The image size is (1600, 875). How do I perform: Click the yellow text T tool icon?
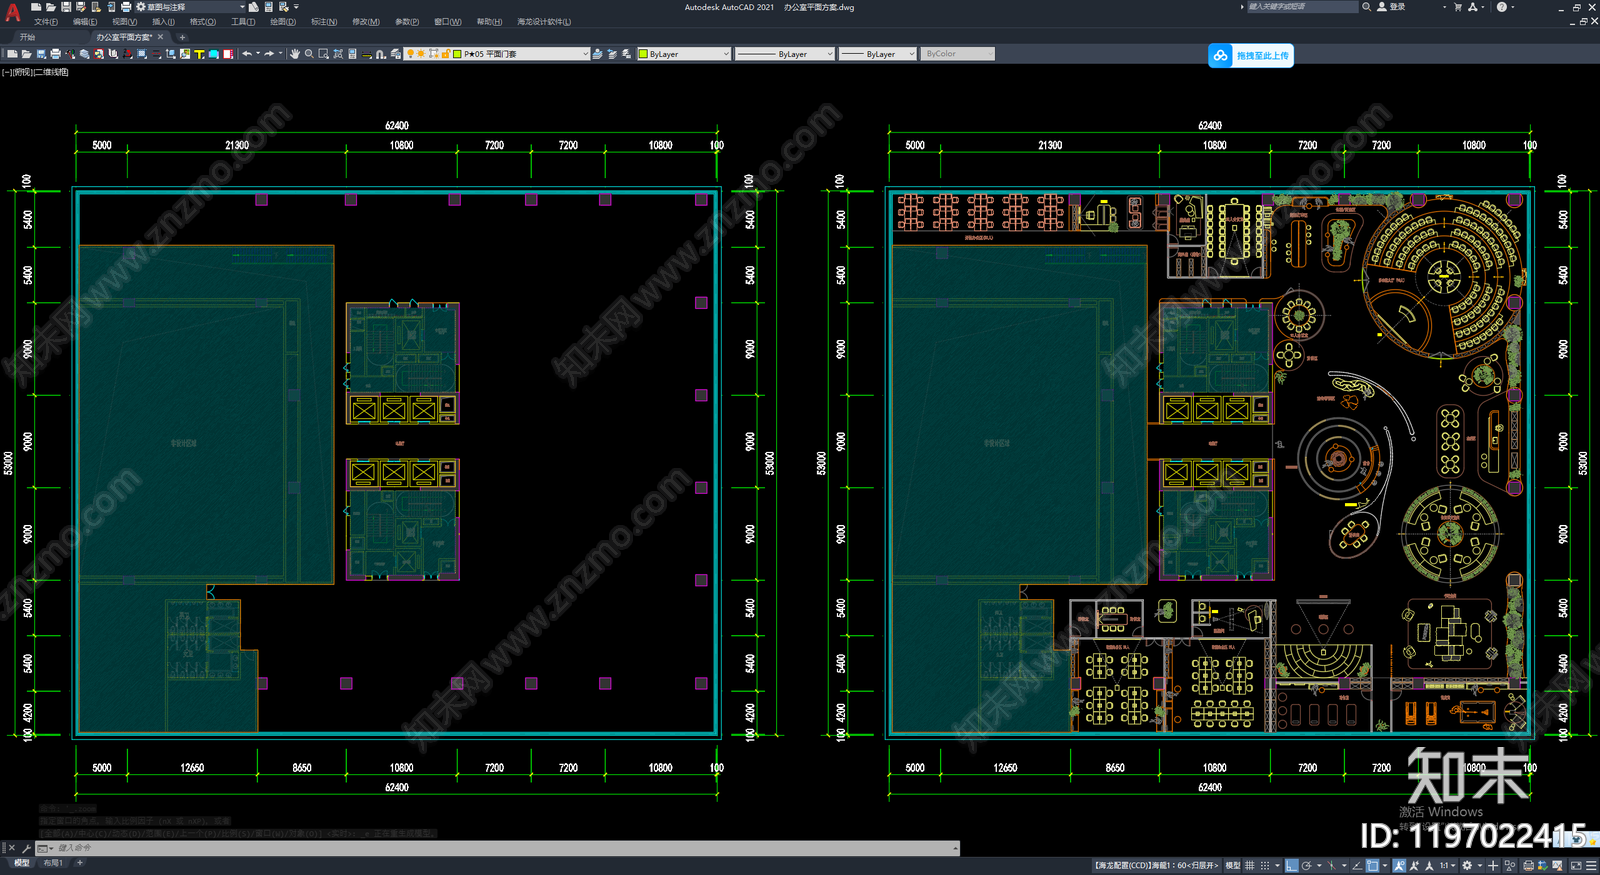199,54
